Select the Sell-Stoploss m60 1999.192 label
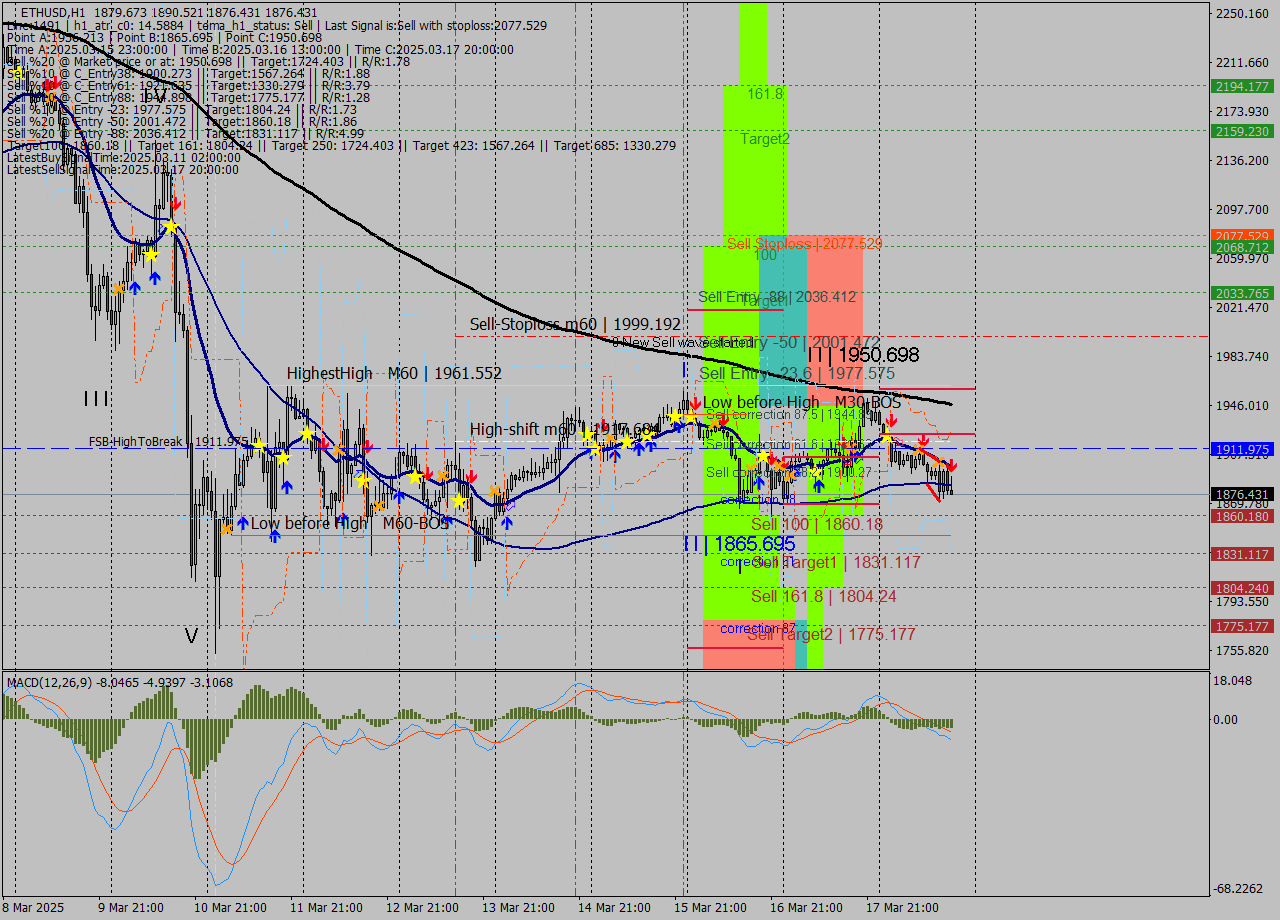Screen dimensions: 1280x920 (x=575, y=325)
